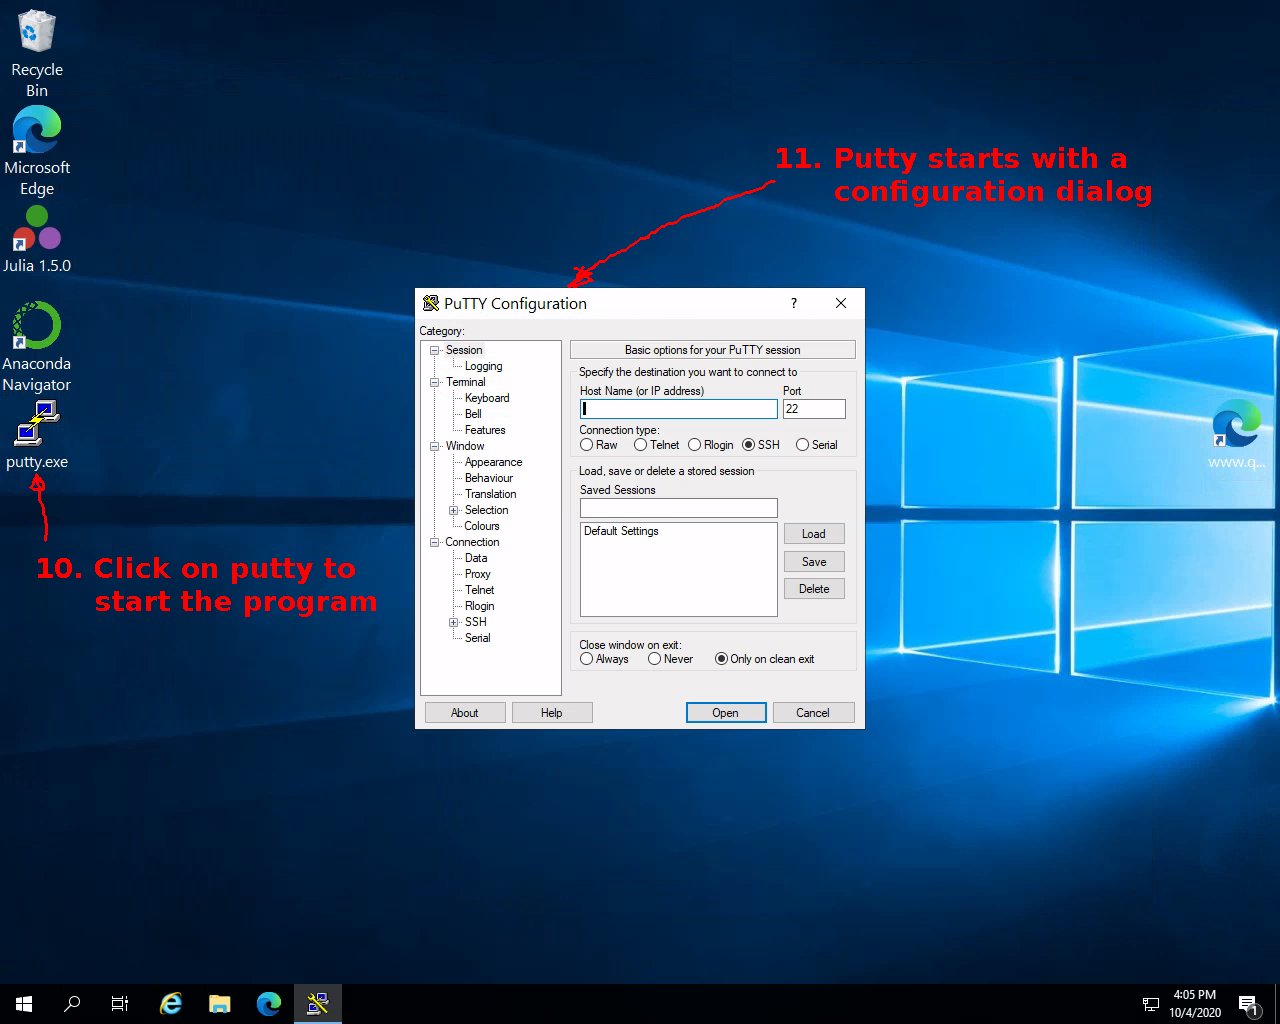Activate the PuTTY taskbar button
Viewport: 1280px width, 1024px height.
tap(318, 1004)
